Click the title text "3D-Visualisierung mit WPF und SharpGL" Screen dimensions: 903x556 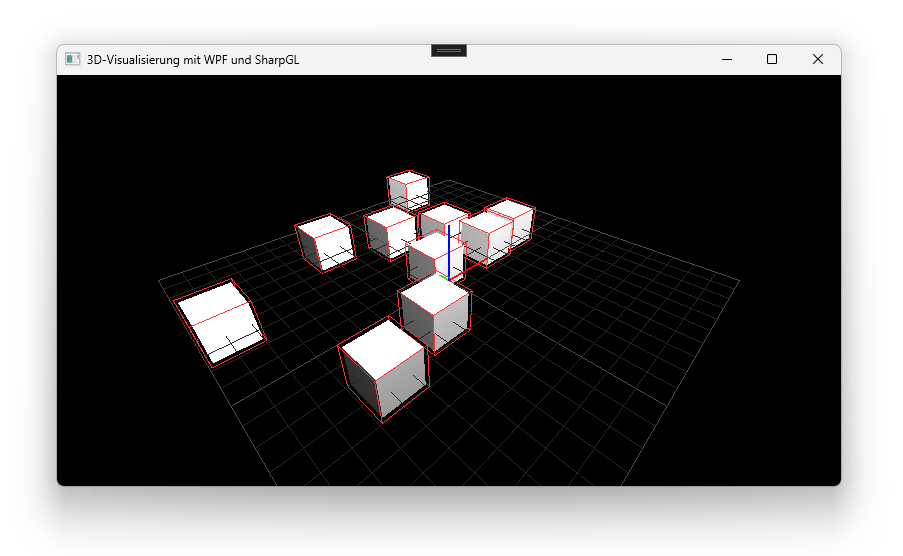(x=193, y=60)
